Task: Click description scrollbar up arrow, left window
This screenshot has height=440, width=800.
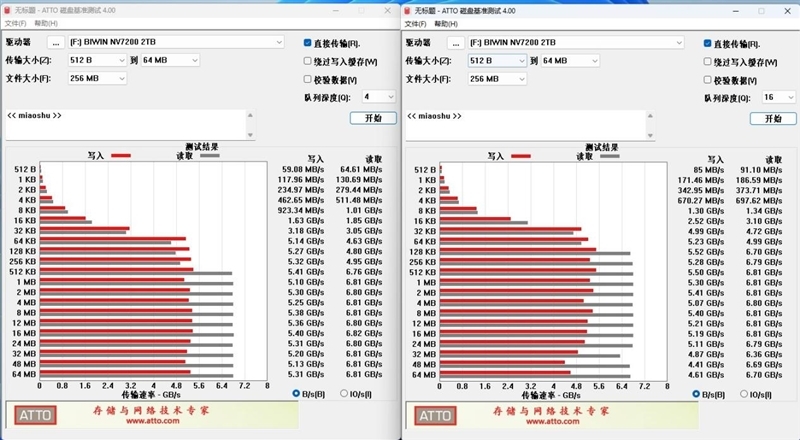Action: [250, 115]
